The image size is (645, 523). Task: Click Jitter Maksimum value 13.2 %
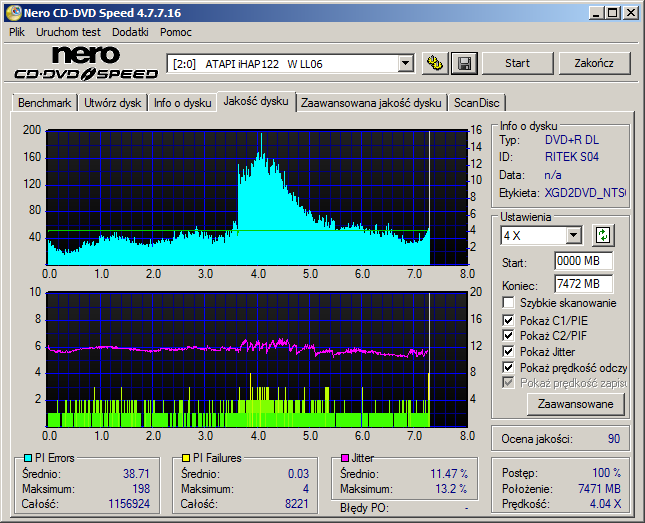point(451,488)
